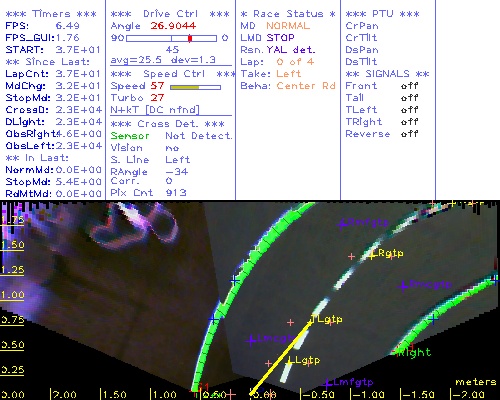Select the purple Lmcgtp cross marker

(x=251, y=341)
